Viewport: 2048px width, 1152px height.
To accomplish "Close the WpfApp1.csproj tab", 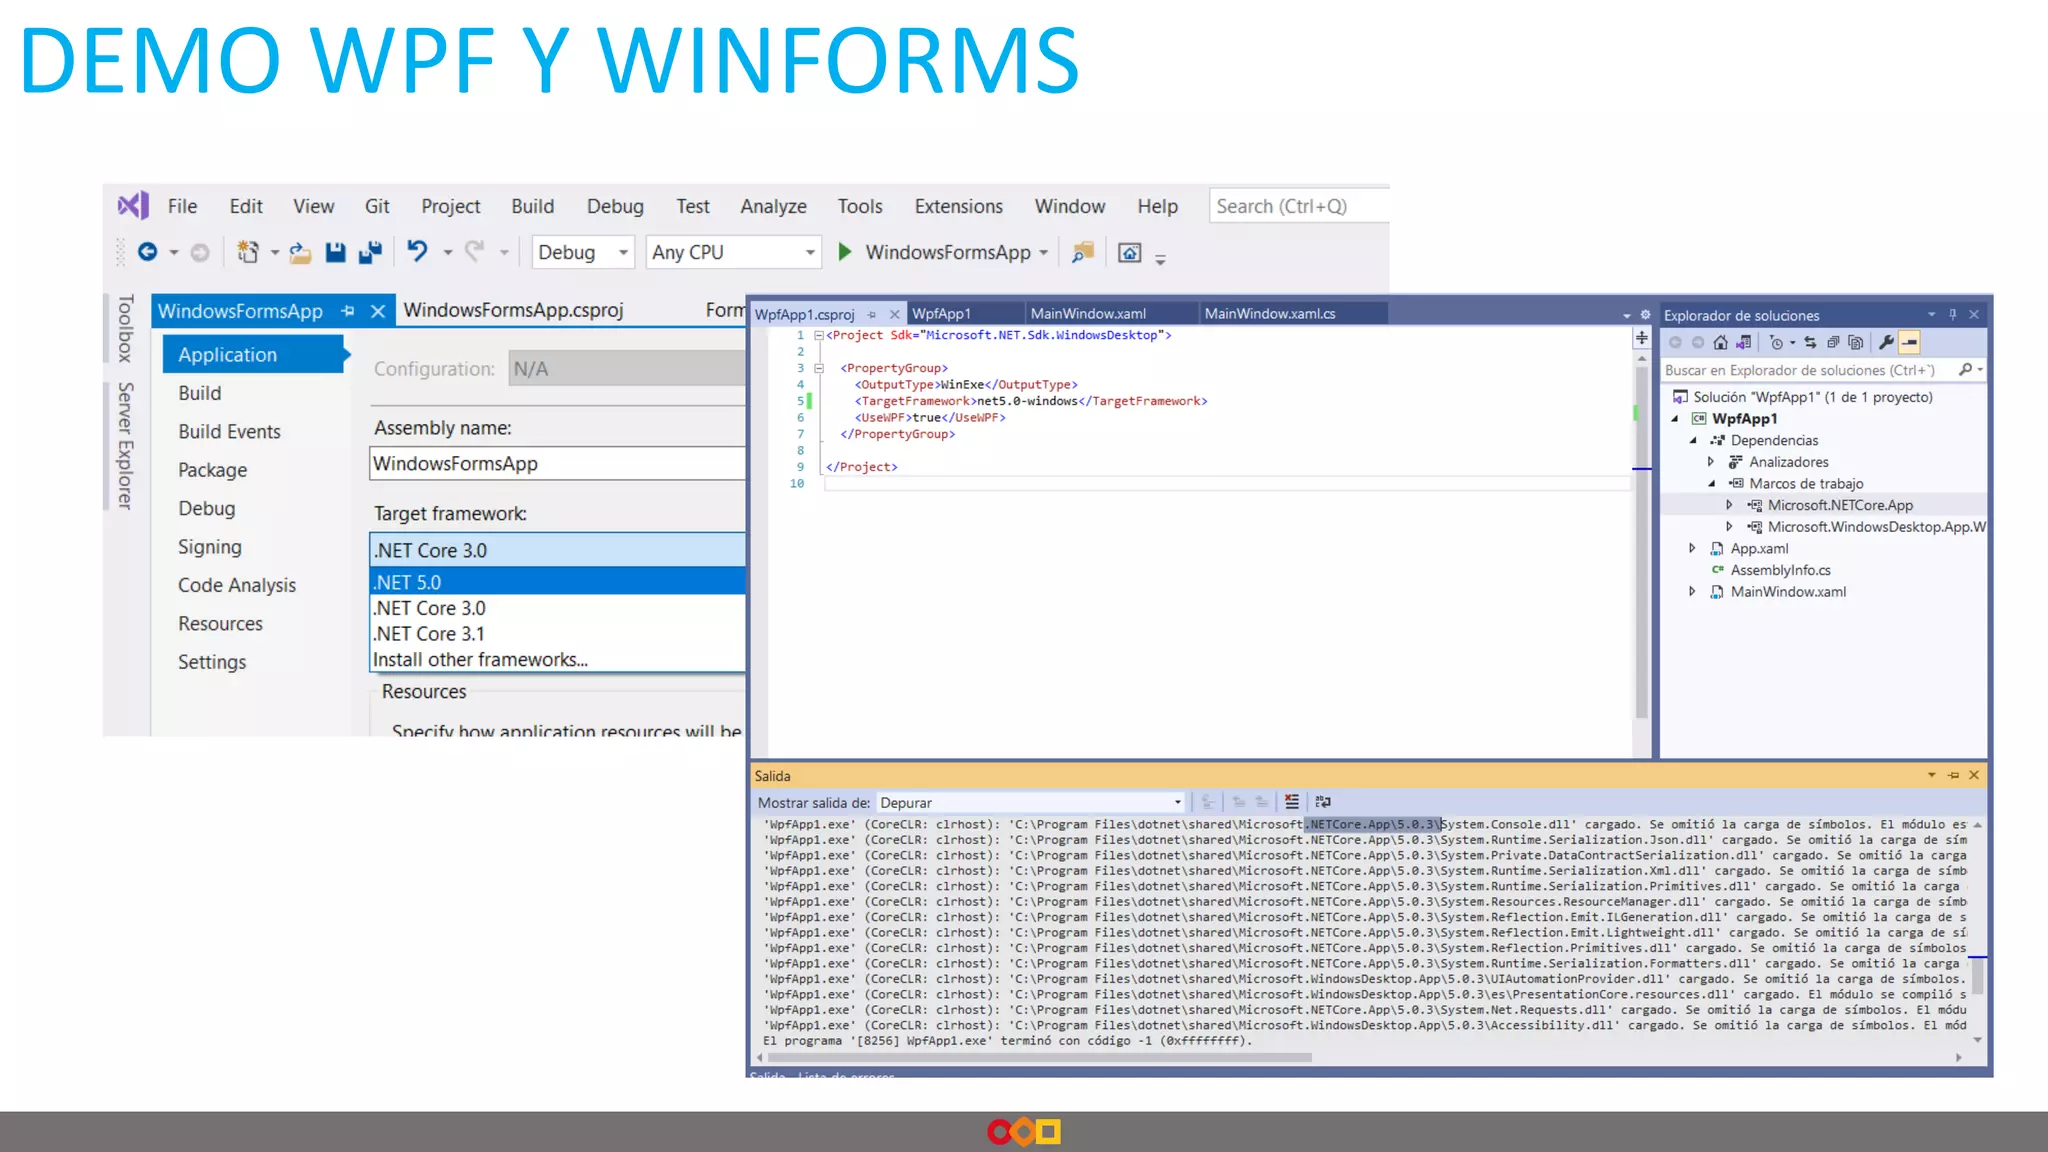I will [x=895, y=315].
